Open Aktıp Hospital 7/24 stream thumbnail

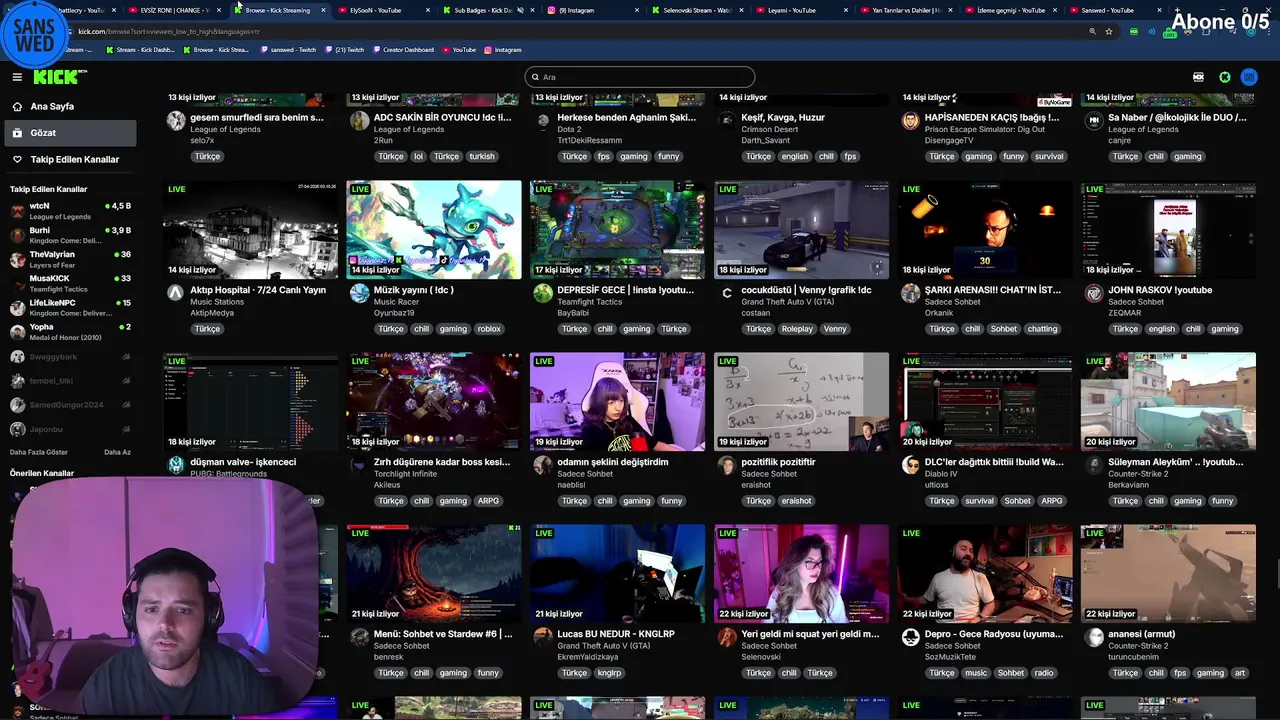(250, 229)
